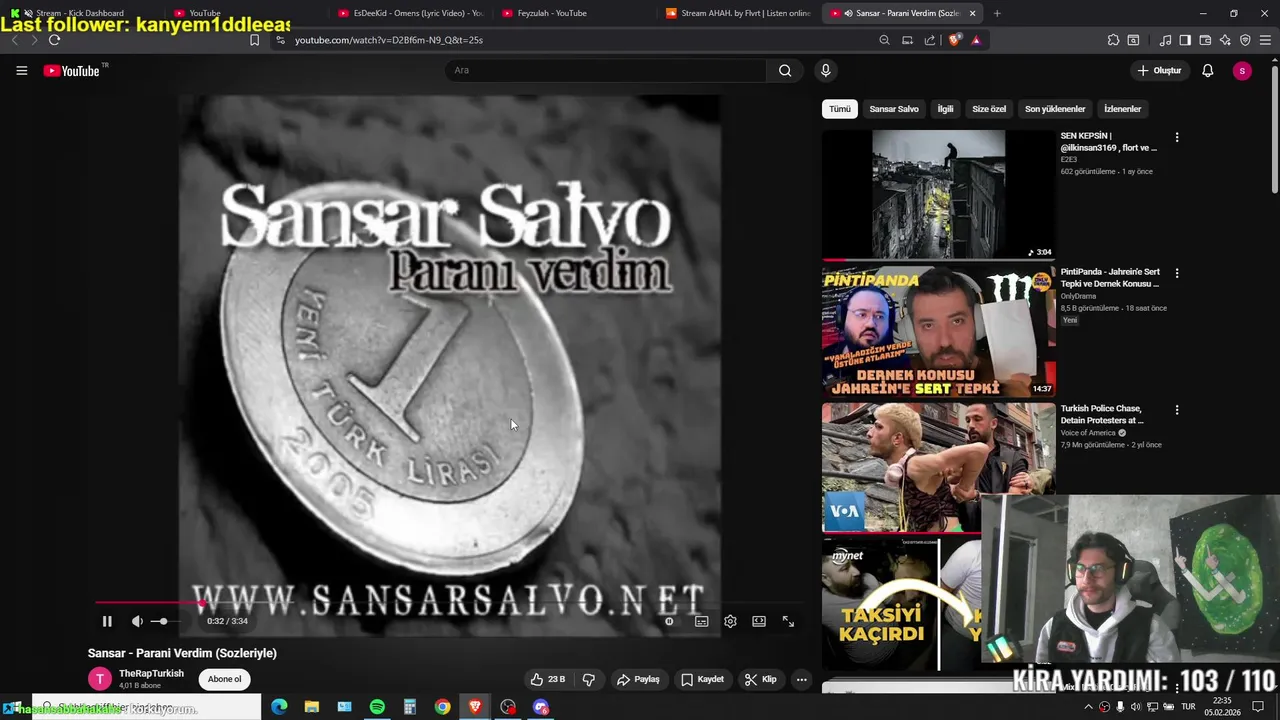Open the player settings gear

pos(730,621)
